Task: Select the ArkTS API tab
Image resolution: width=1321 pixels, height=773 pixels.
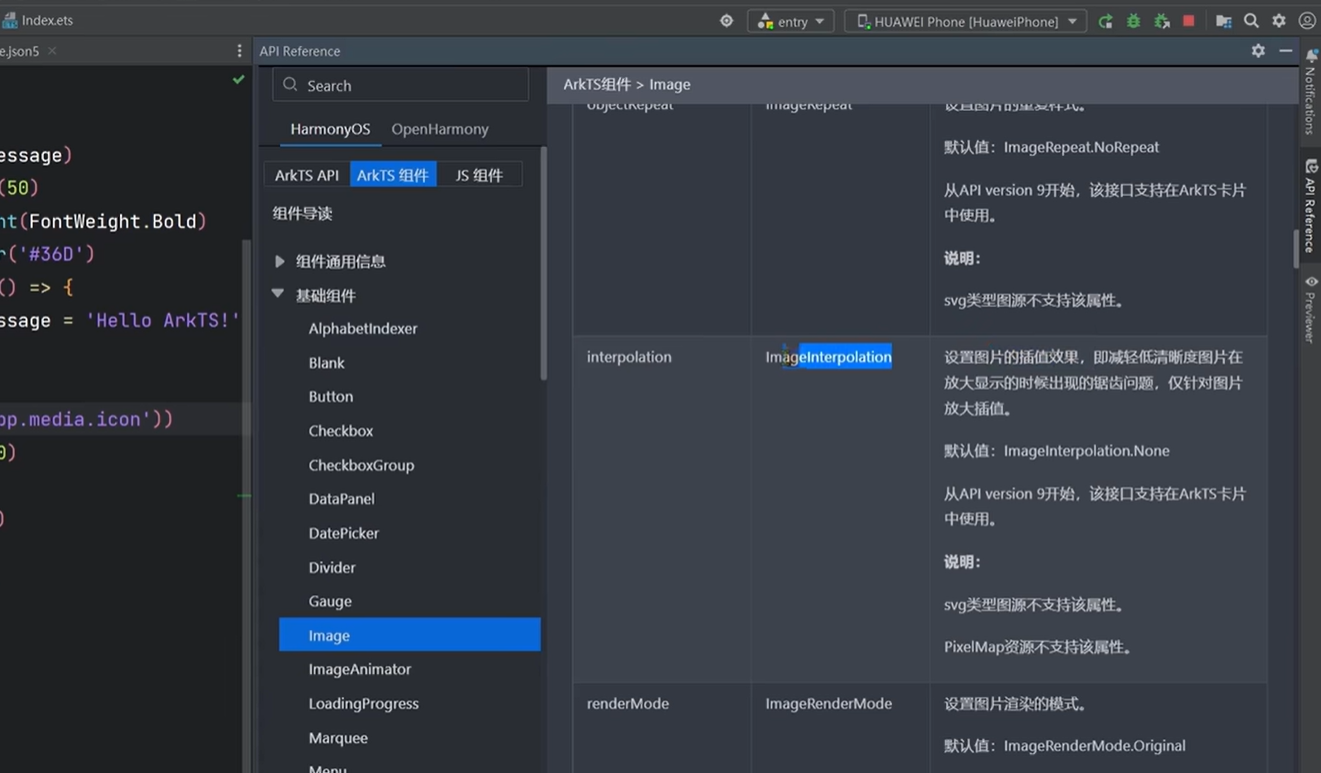Action: [307, 175]
